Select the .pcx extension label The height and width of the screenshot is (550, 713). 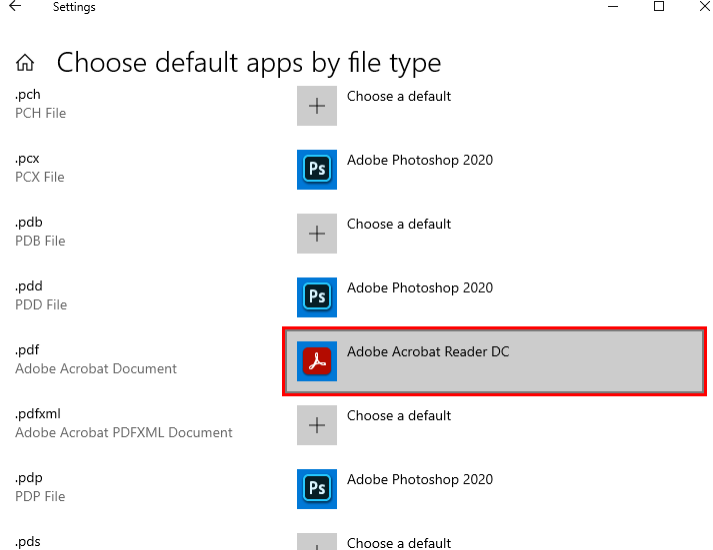(27, 159)
